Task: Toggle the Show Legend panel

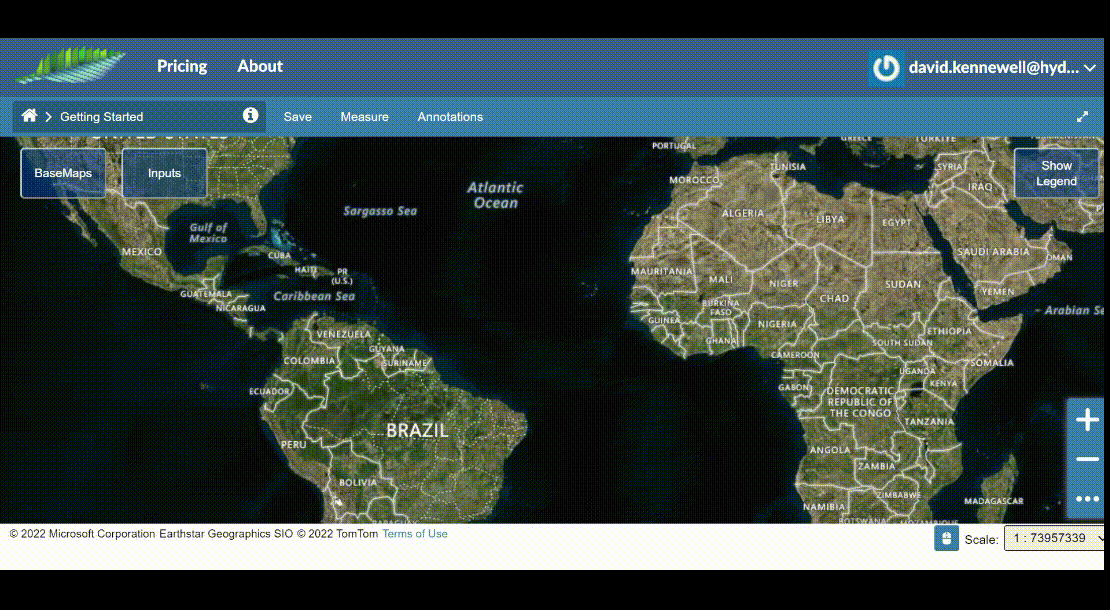Action: 1056,173
